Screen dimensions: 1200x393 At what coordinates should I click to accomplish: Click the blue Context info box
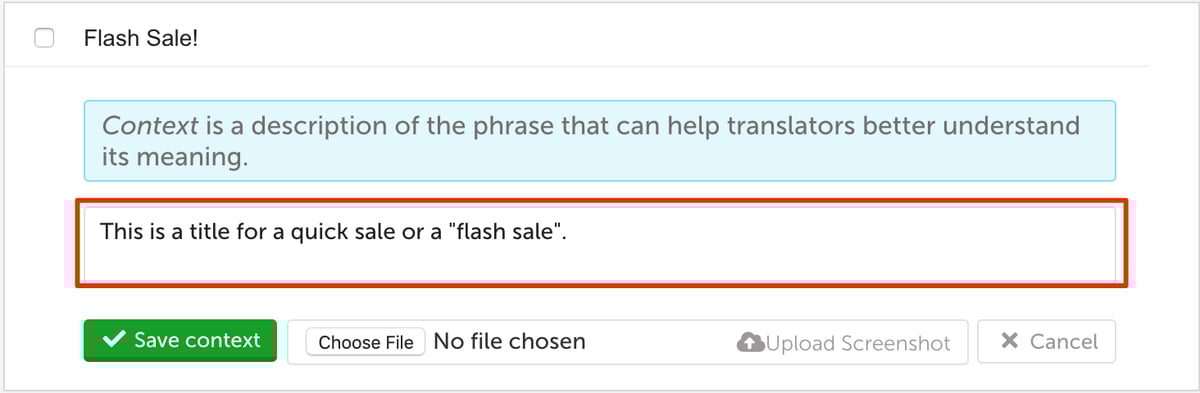click(x=600, y=140)
